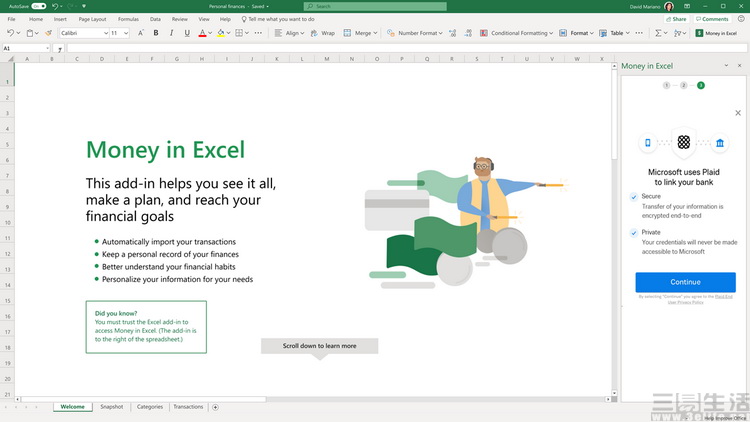The height and width of the screenshot is (422, 750).
Task: Close the Money in Excel task pane
Action: pyautogui.click(x=739, y=66)
